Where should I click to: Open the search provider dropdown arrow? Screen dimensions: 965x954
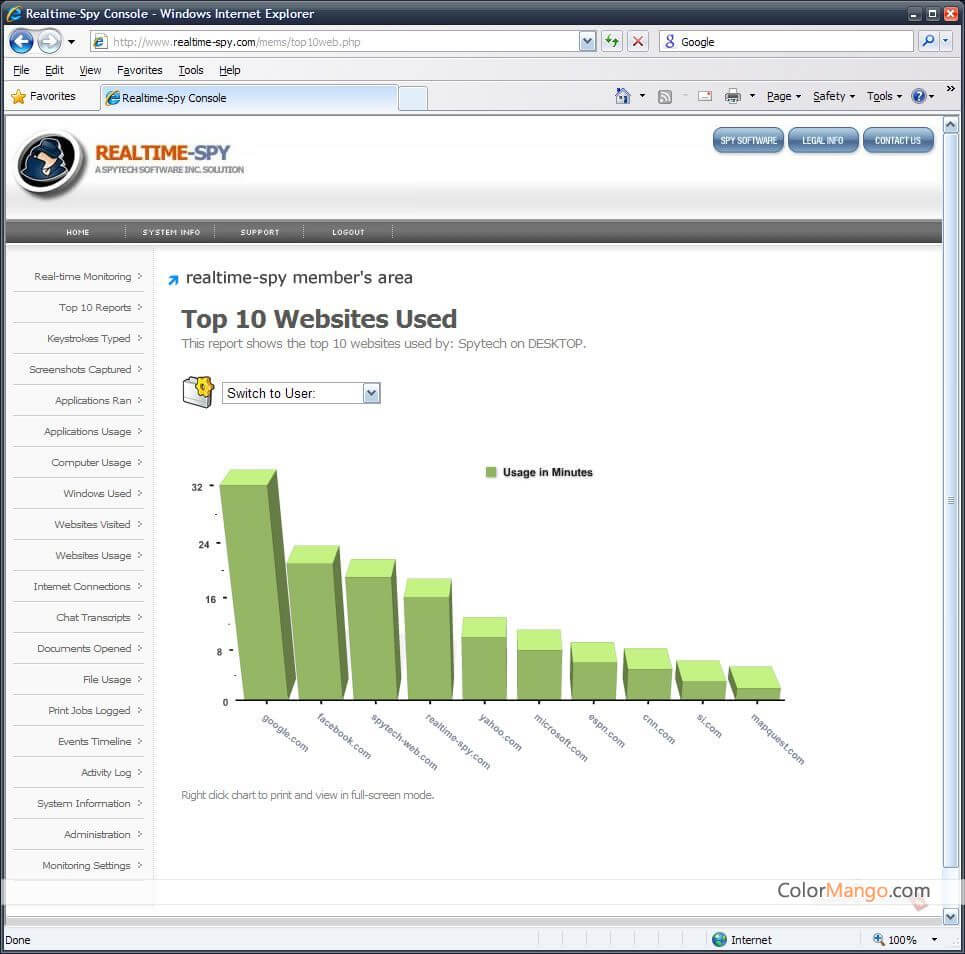coord(946,41)
